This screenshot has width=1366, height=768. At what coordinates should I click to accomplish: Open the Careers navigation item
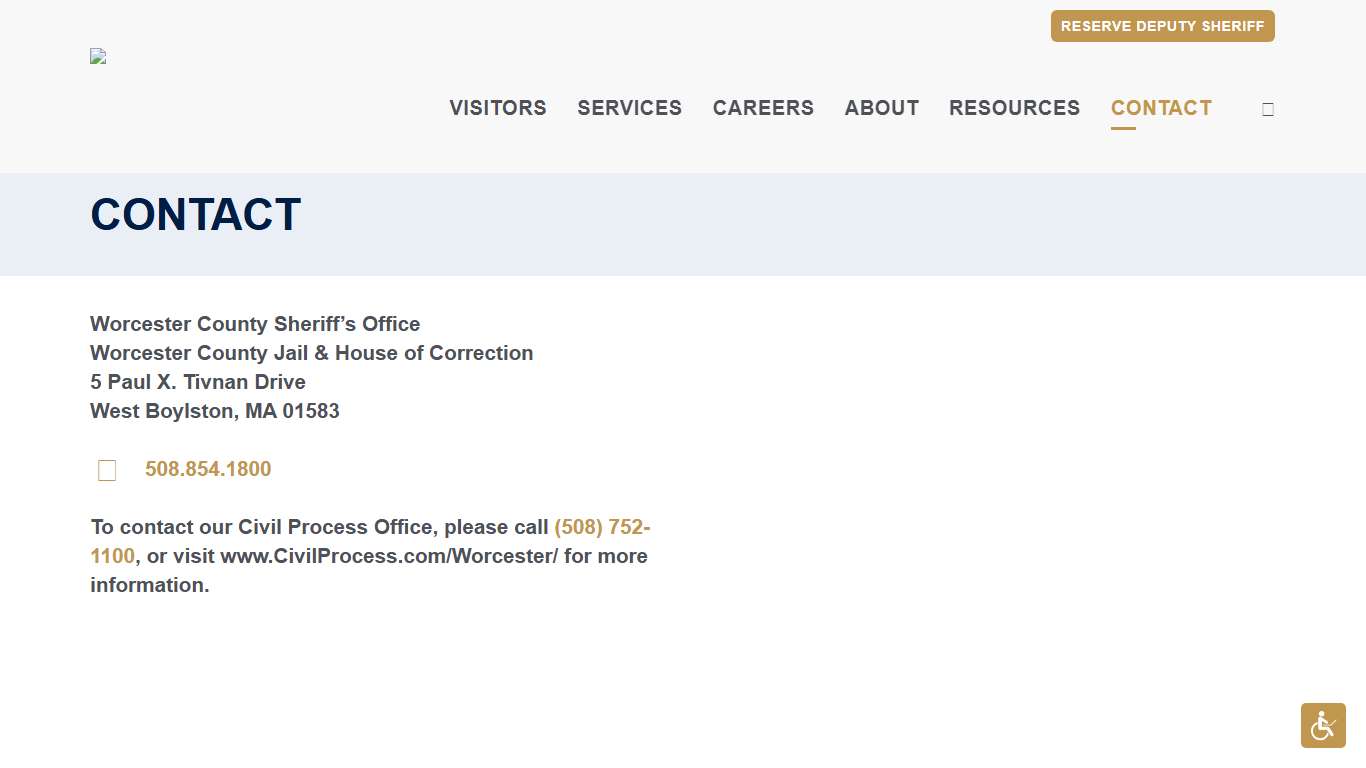coord(763,108)
